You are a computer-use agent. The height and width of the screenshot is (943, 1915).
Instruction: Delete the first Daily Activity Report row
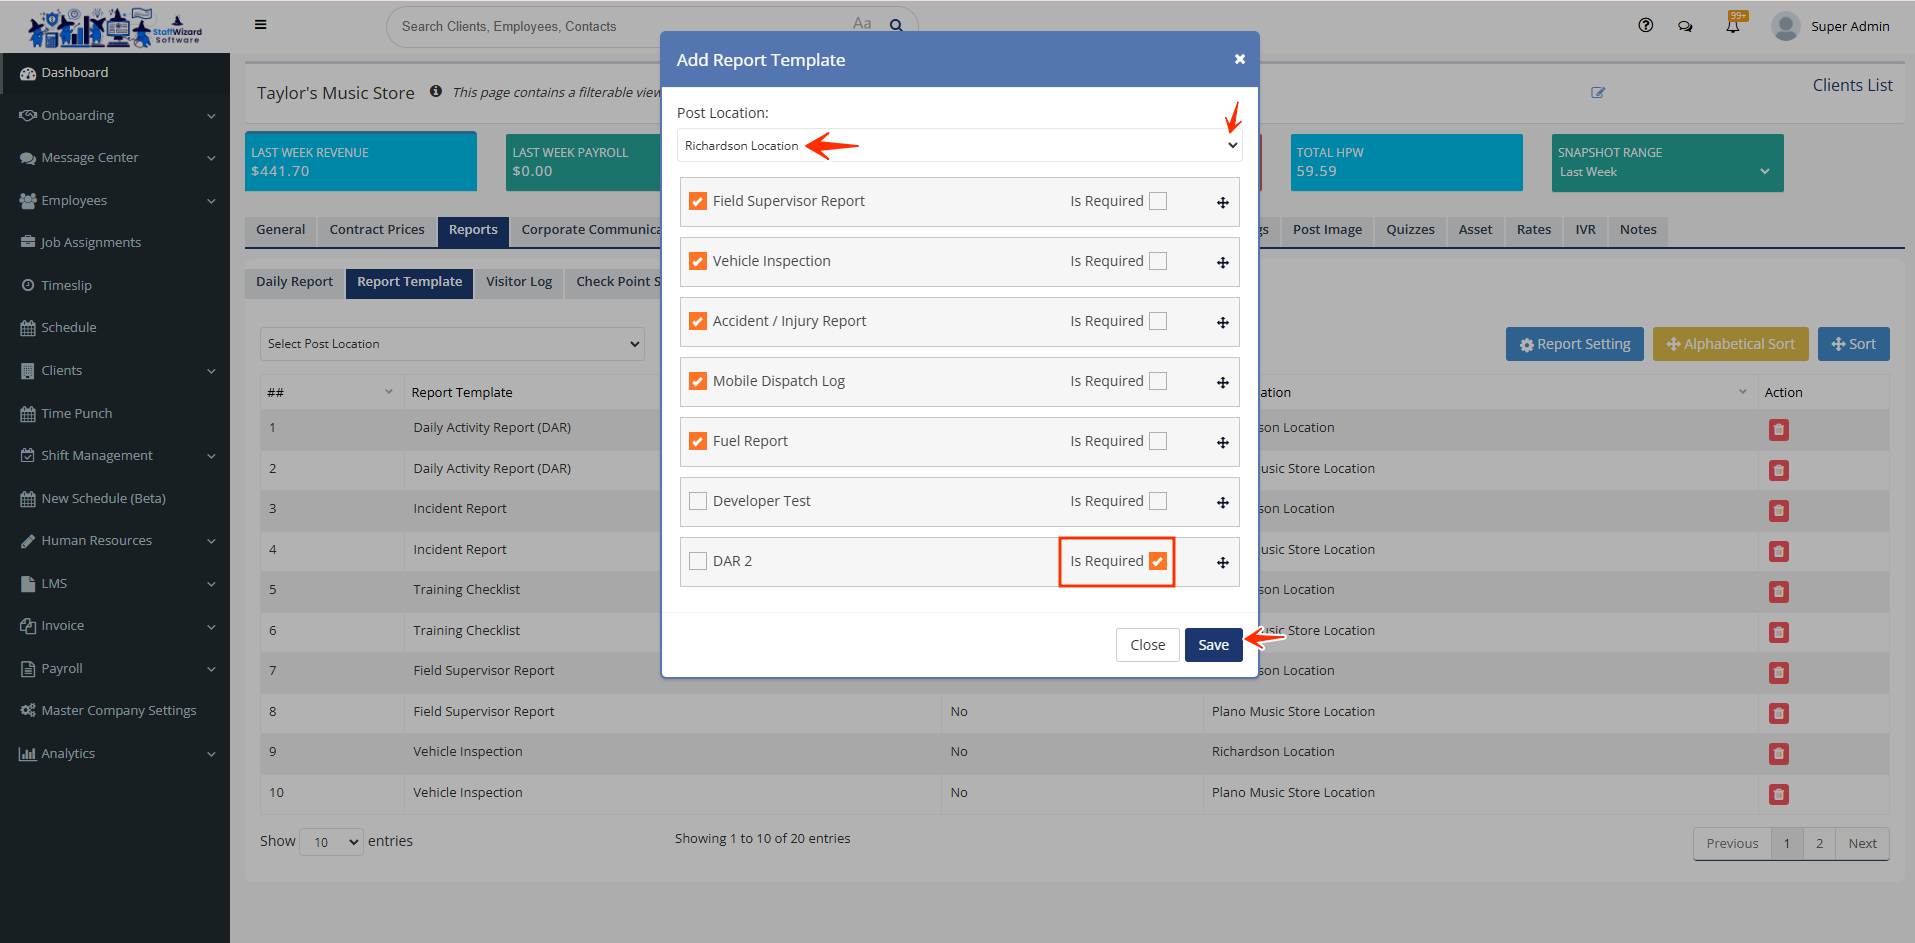tap(1778, 430)
